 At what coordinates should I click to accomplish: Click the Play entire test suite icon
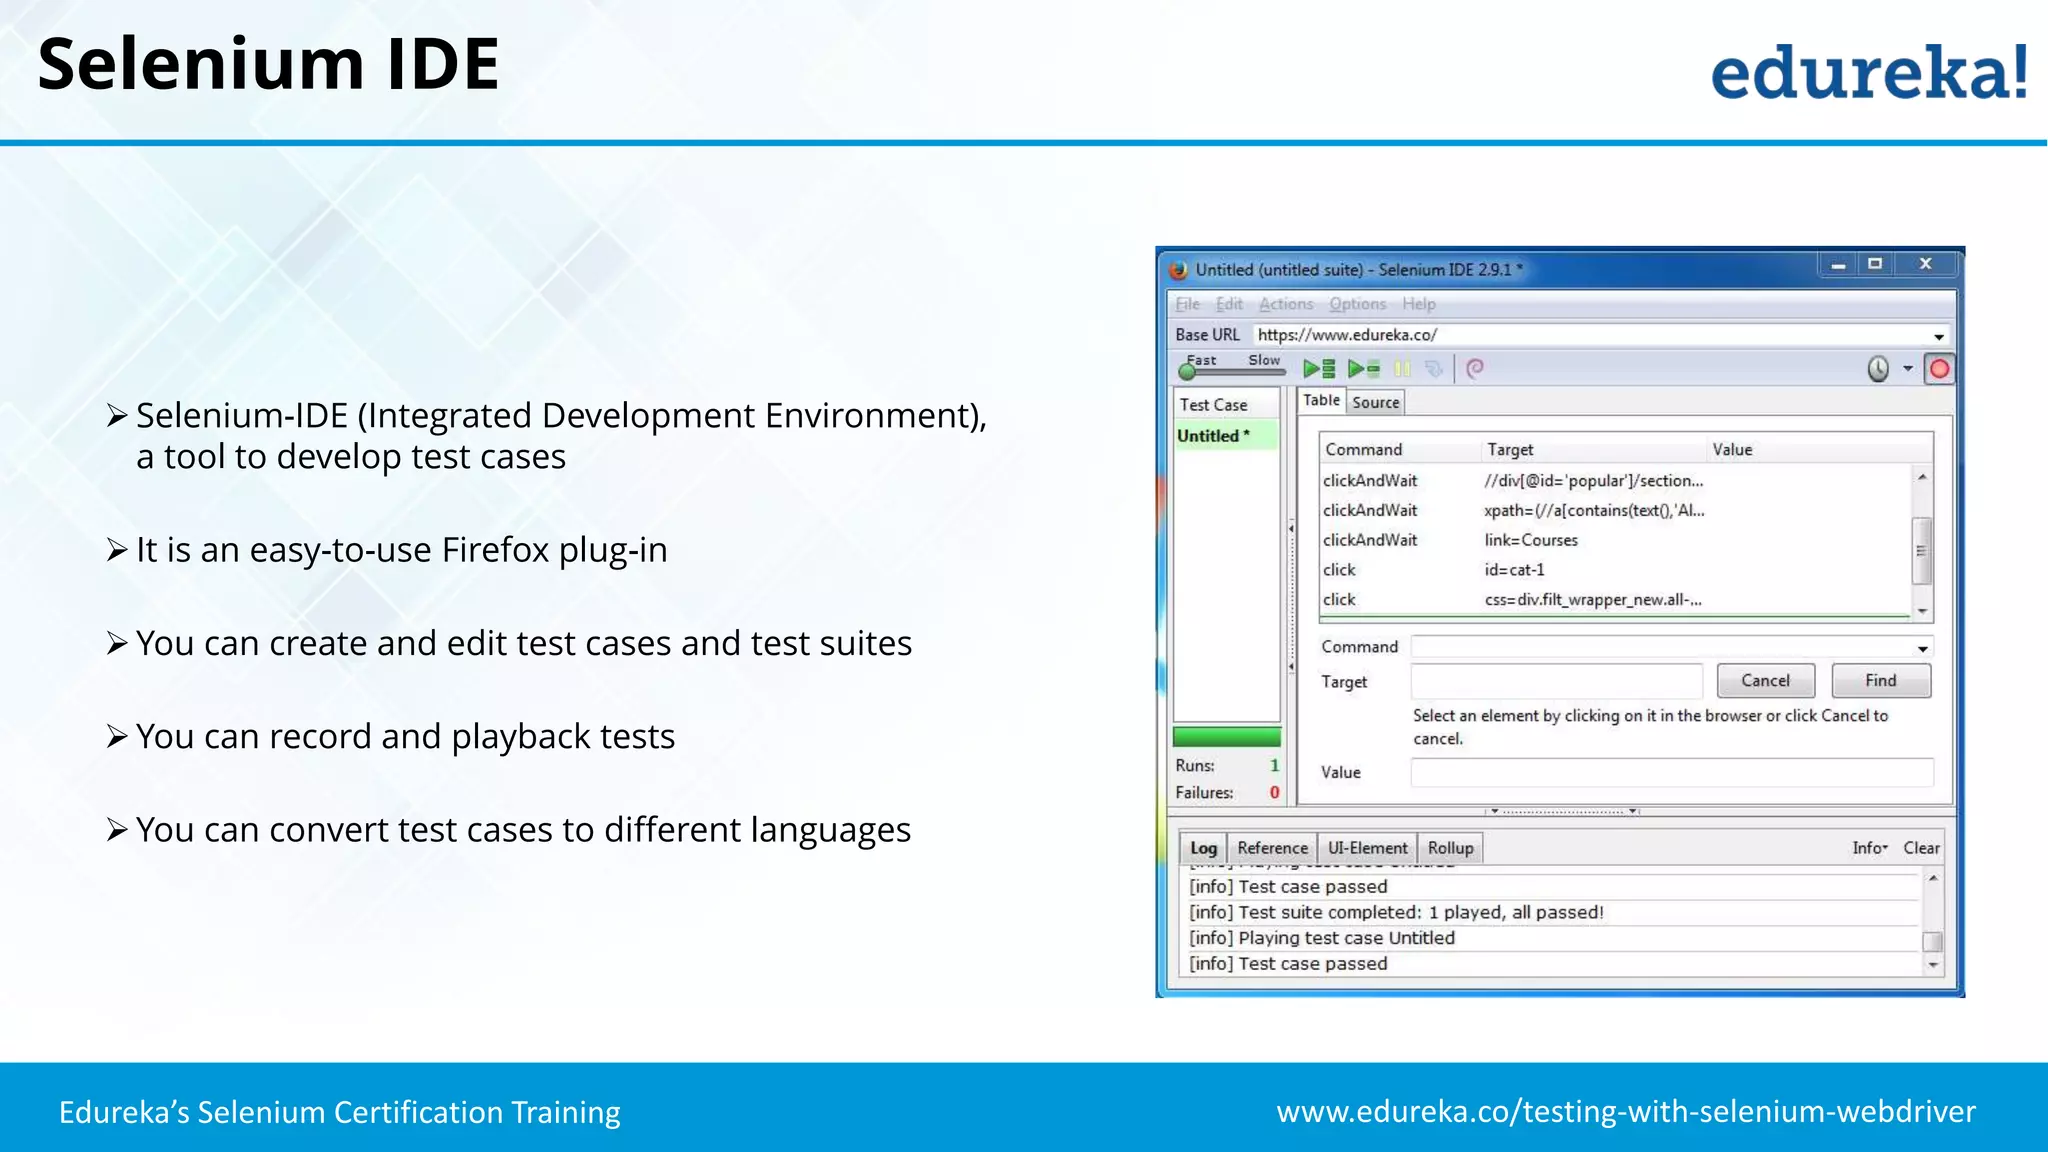1319,369
